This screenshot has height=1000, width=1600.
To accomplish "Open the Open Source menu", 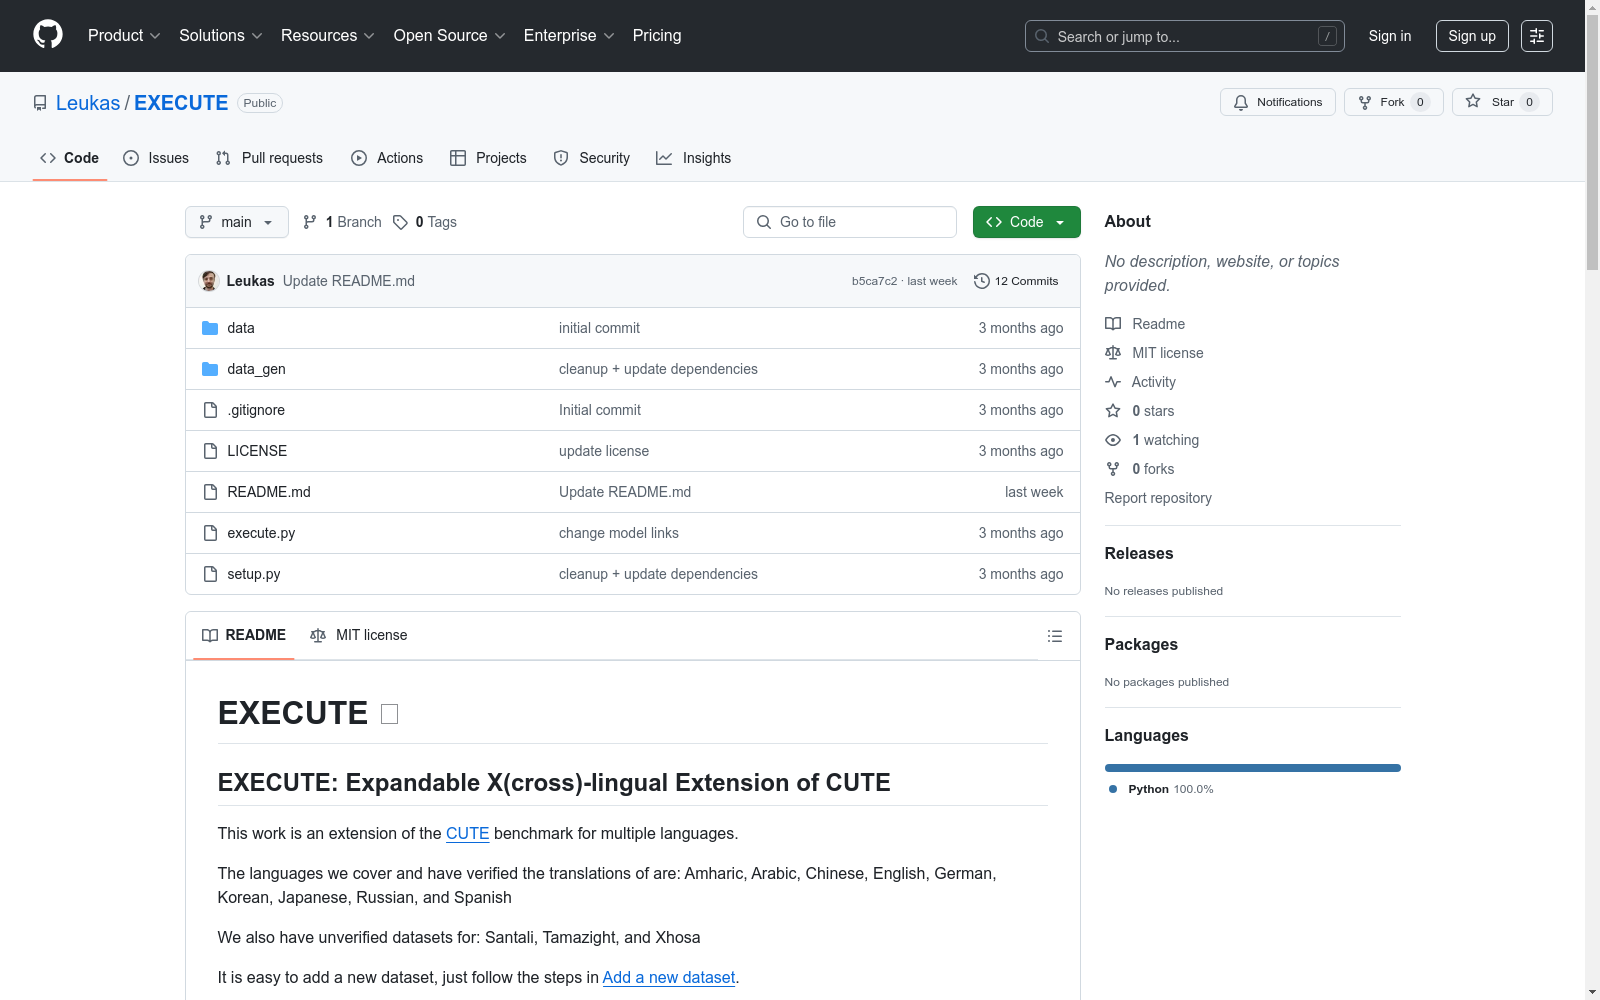I will [450, 36].
